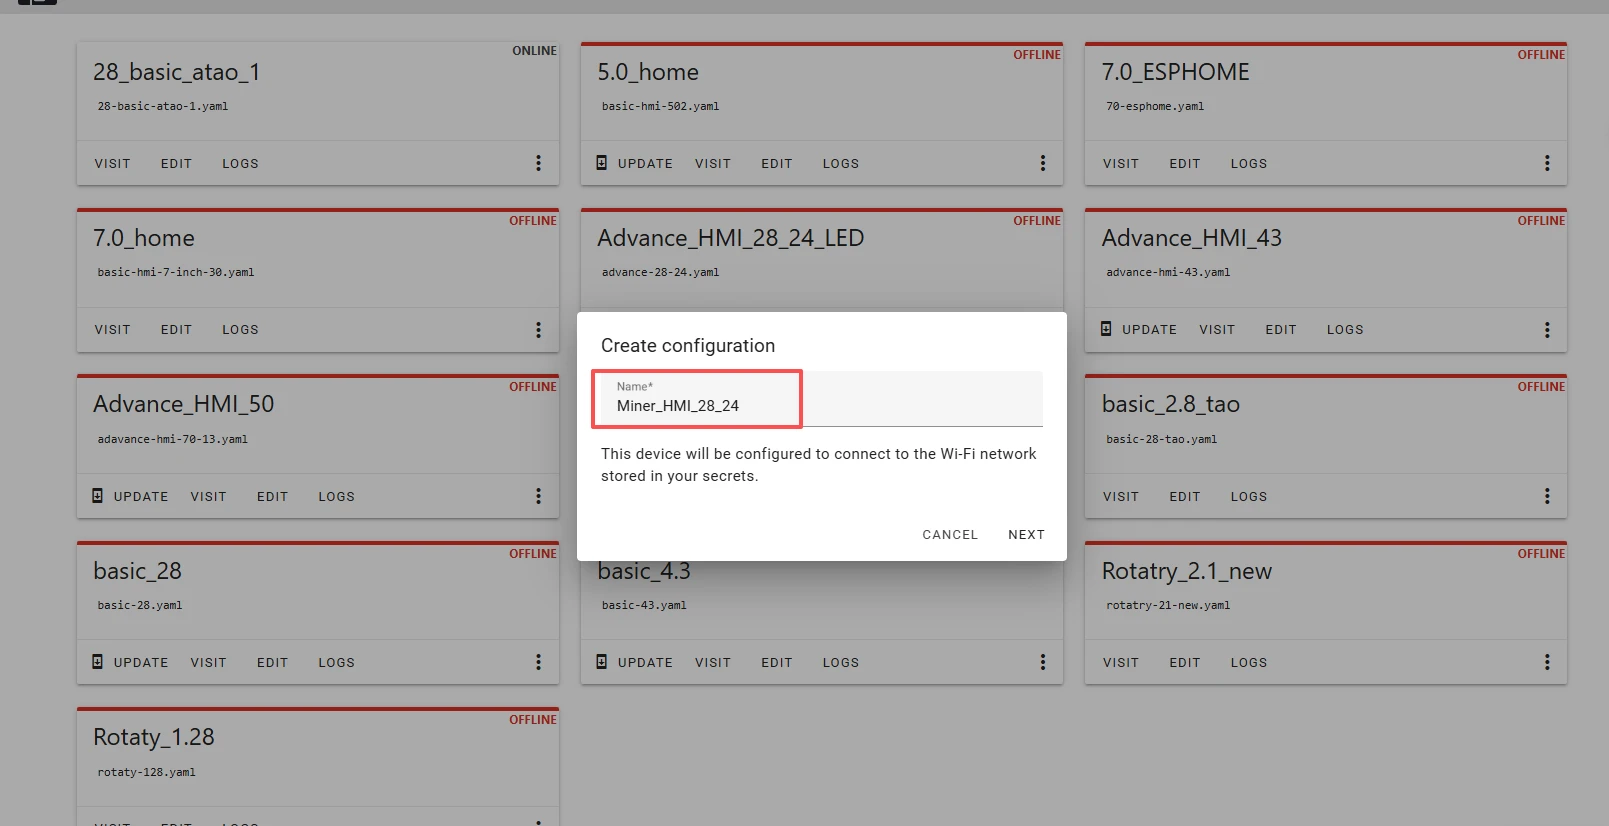
Task: Click UPDATE on the Advance_HMI_43 card
Action: [1149, 330]
